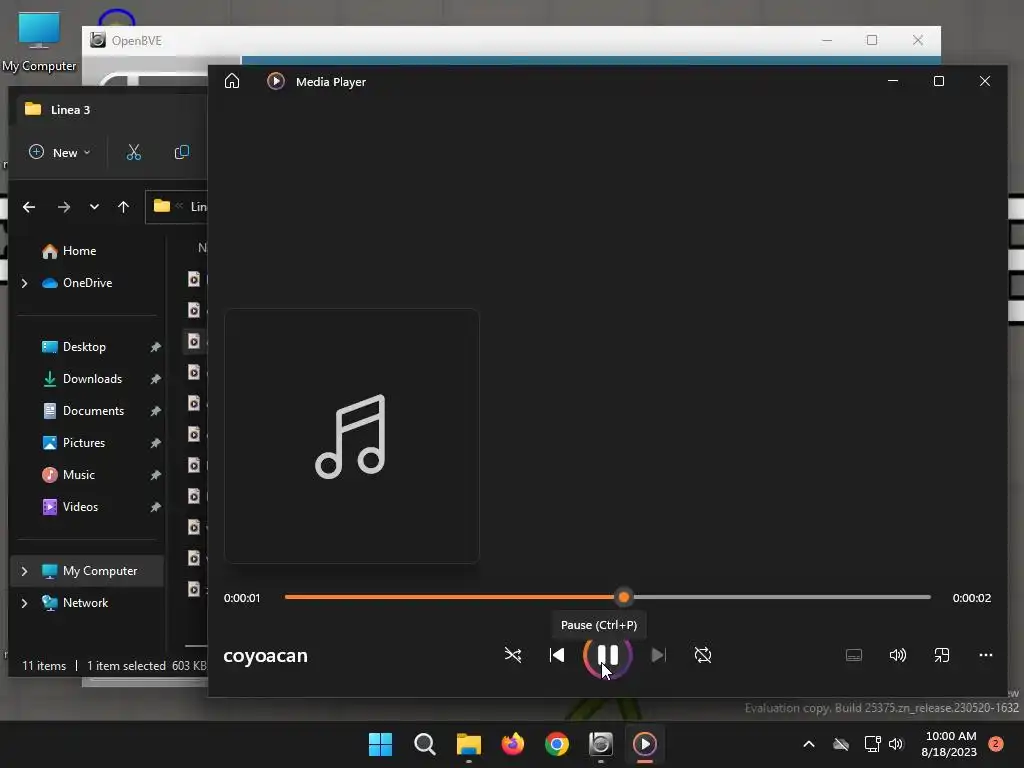Open the New dropdown in File Explorer
The image size is (1024, 768).
[x=59, y=152]
